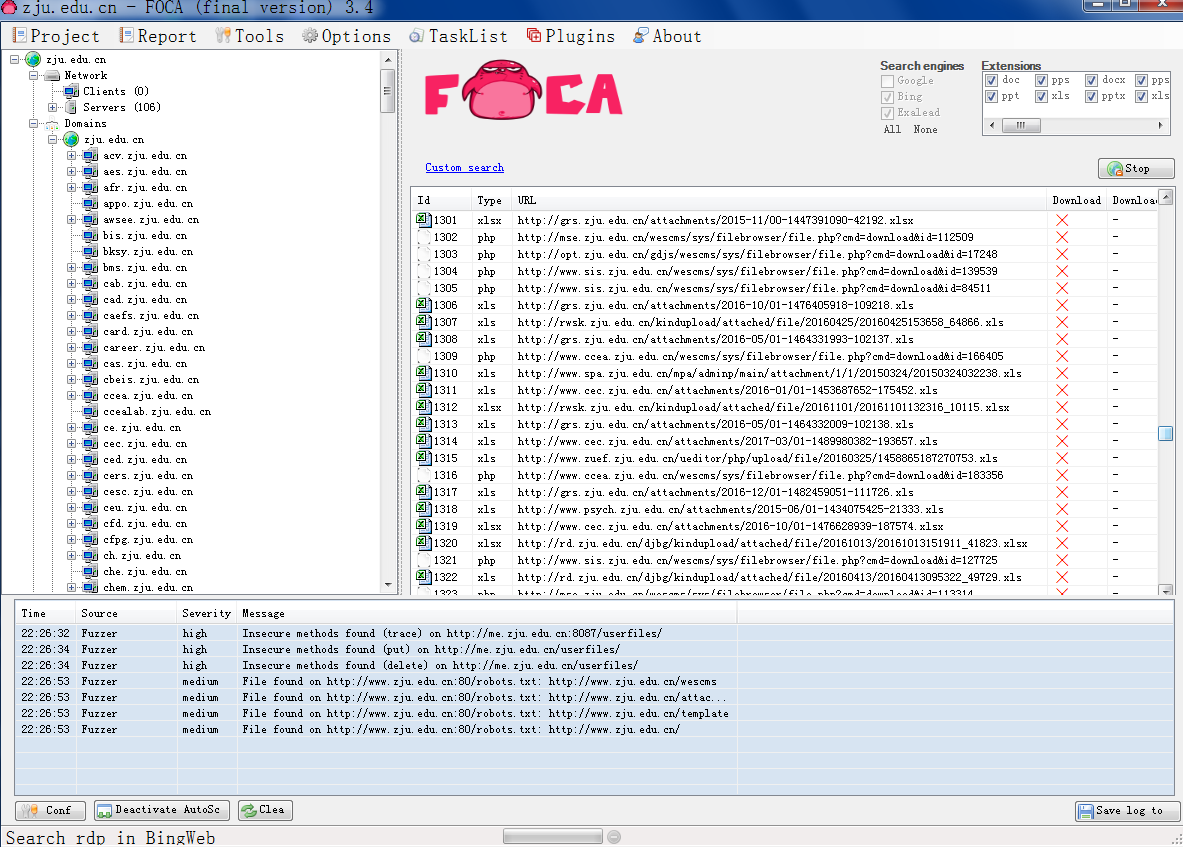Open the About menu
Viewport: 1183px width, 847px height.
tap(668, 36)
